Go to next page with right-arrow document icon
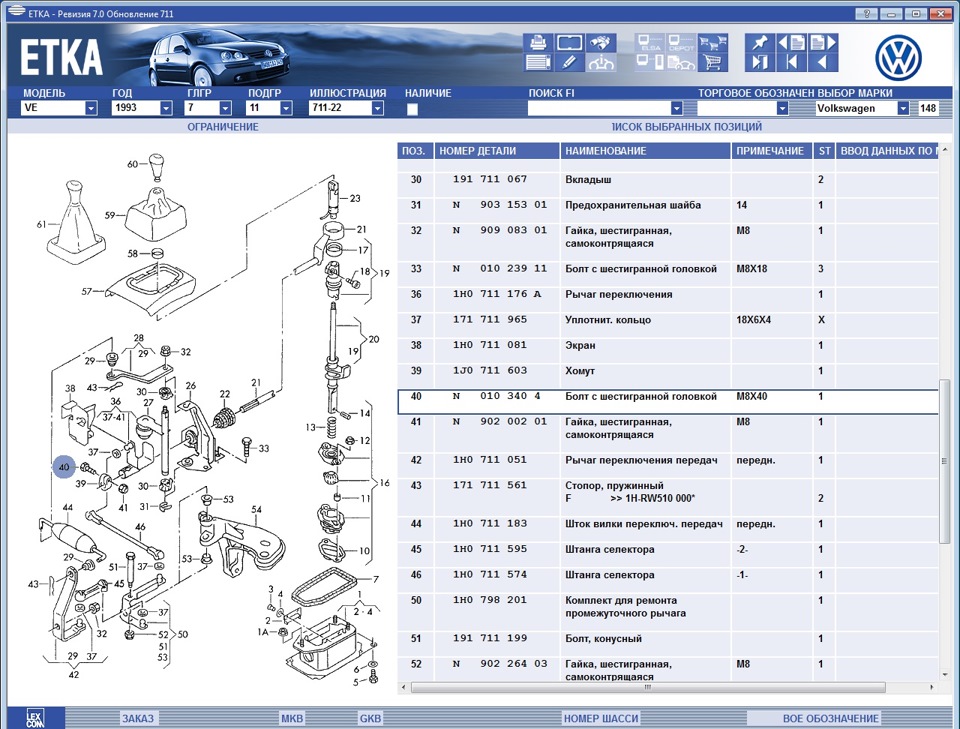960x729 pixels. click(x=822, y=43)
